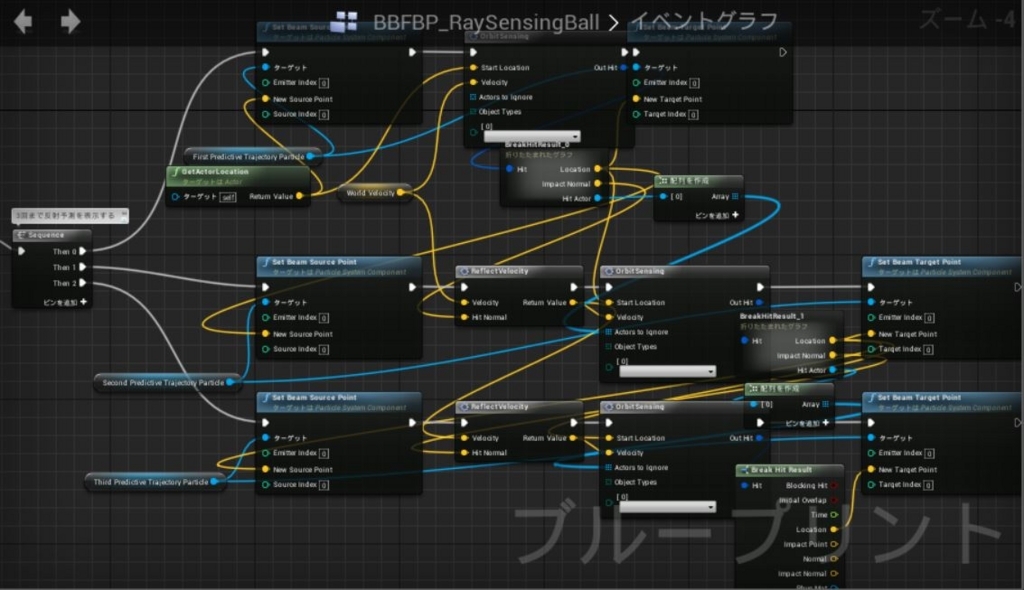Select the BBFBP_RaySensingBall breadcrumb

click(486, 22)
